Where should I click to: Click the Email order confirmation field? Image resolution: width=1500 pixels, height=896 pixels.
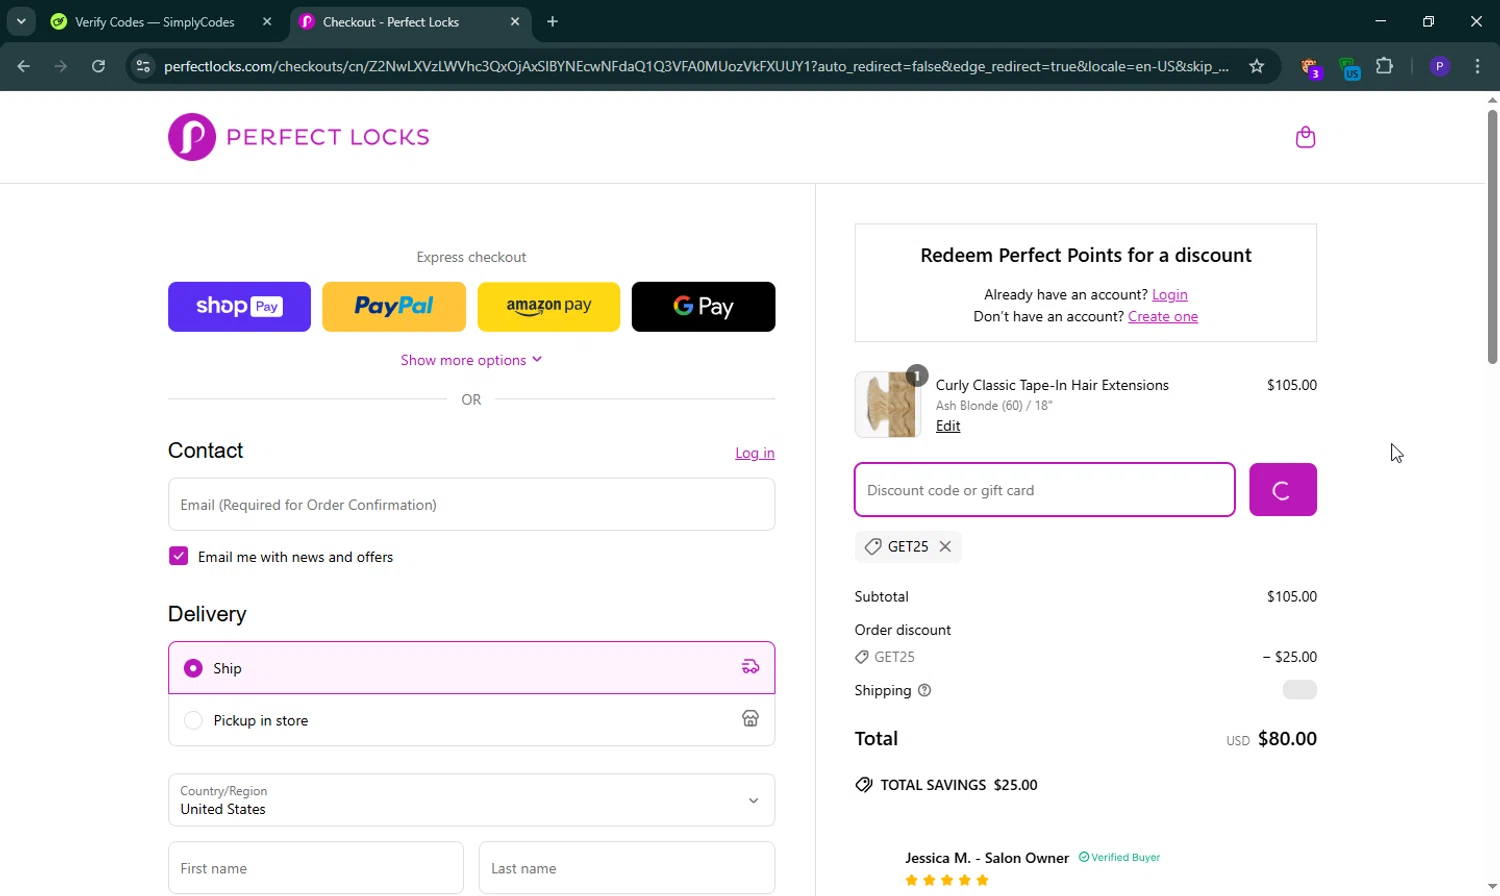click(471, 504)
